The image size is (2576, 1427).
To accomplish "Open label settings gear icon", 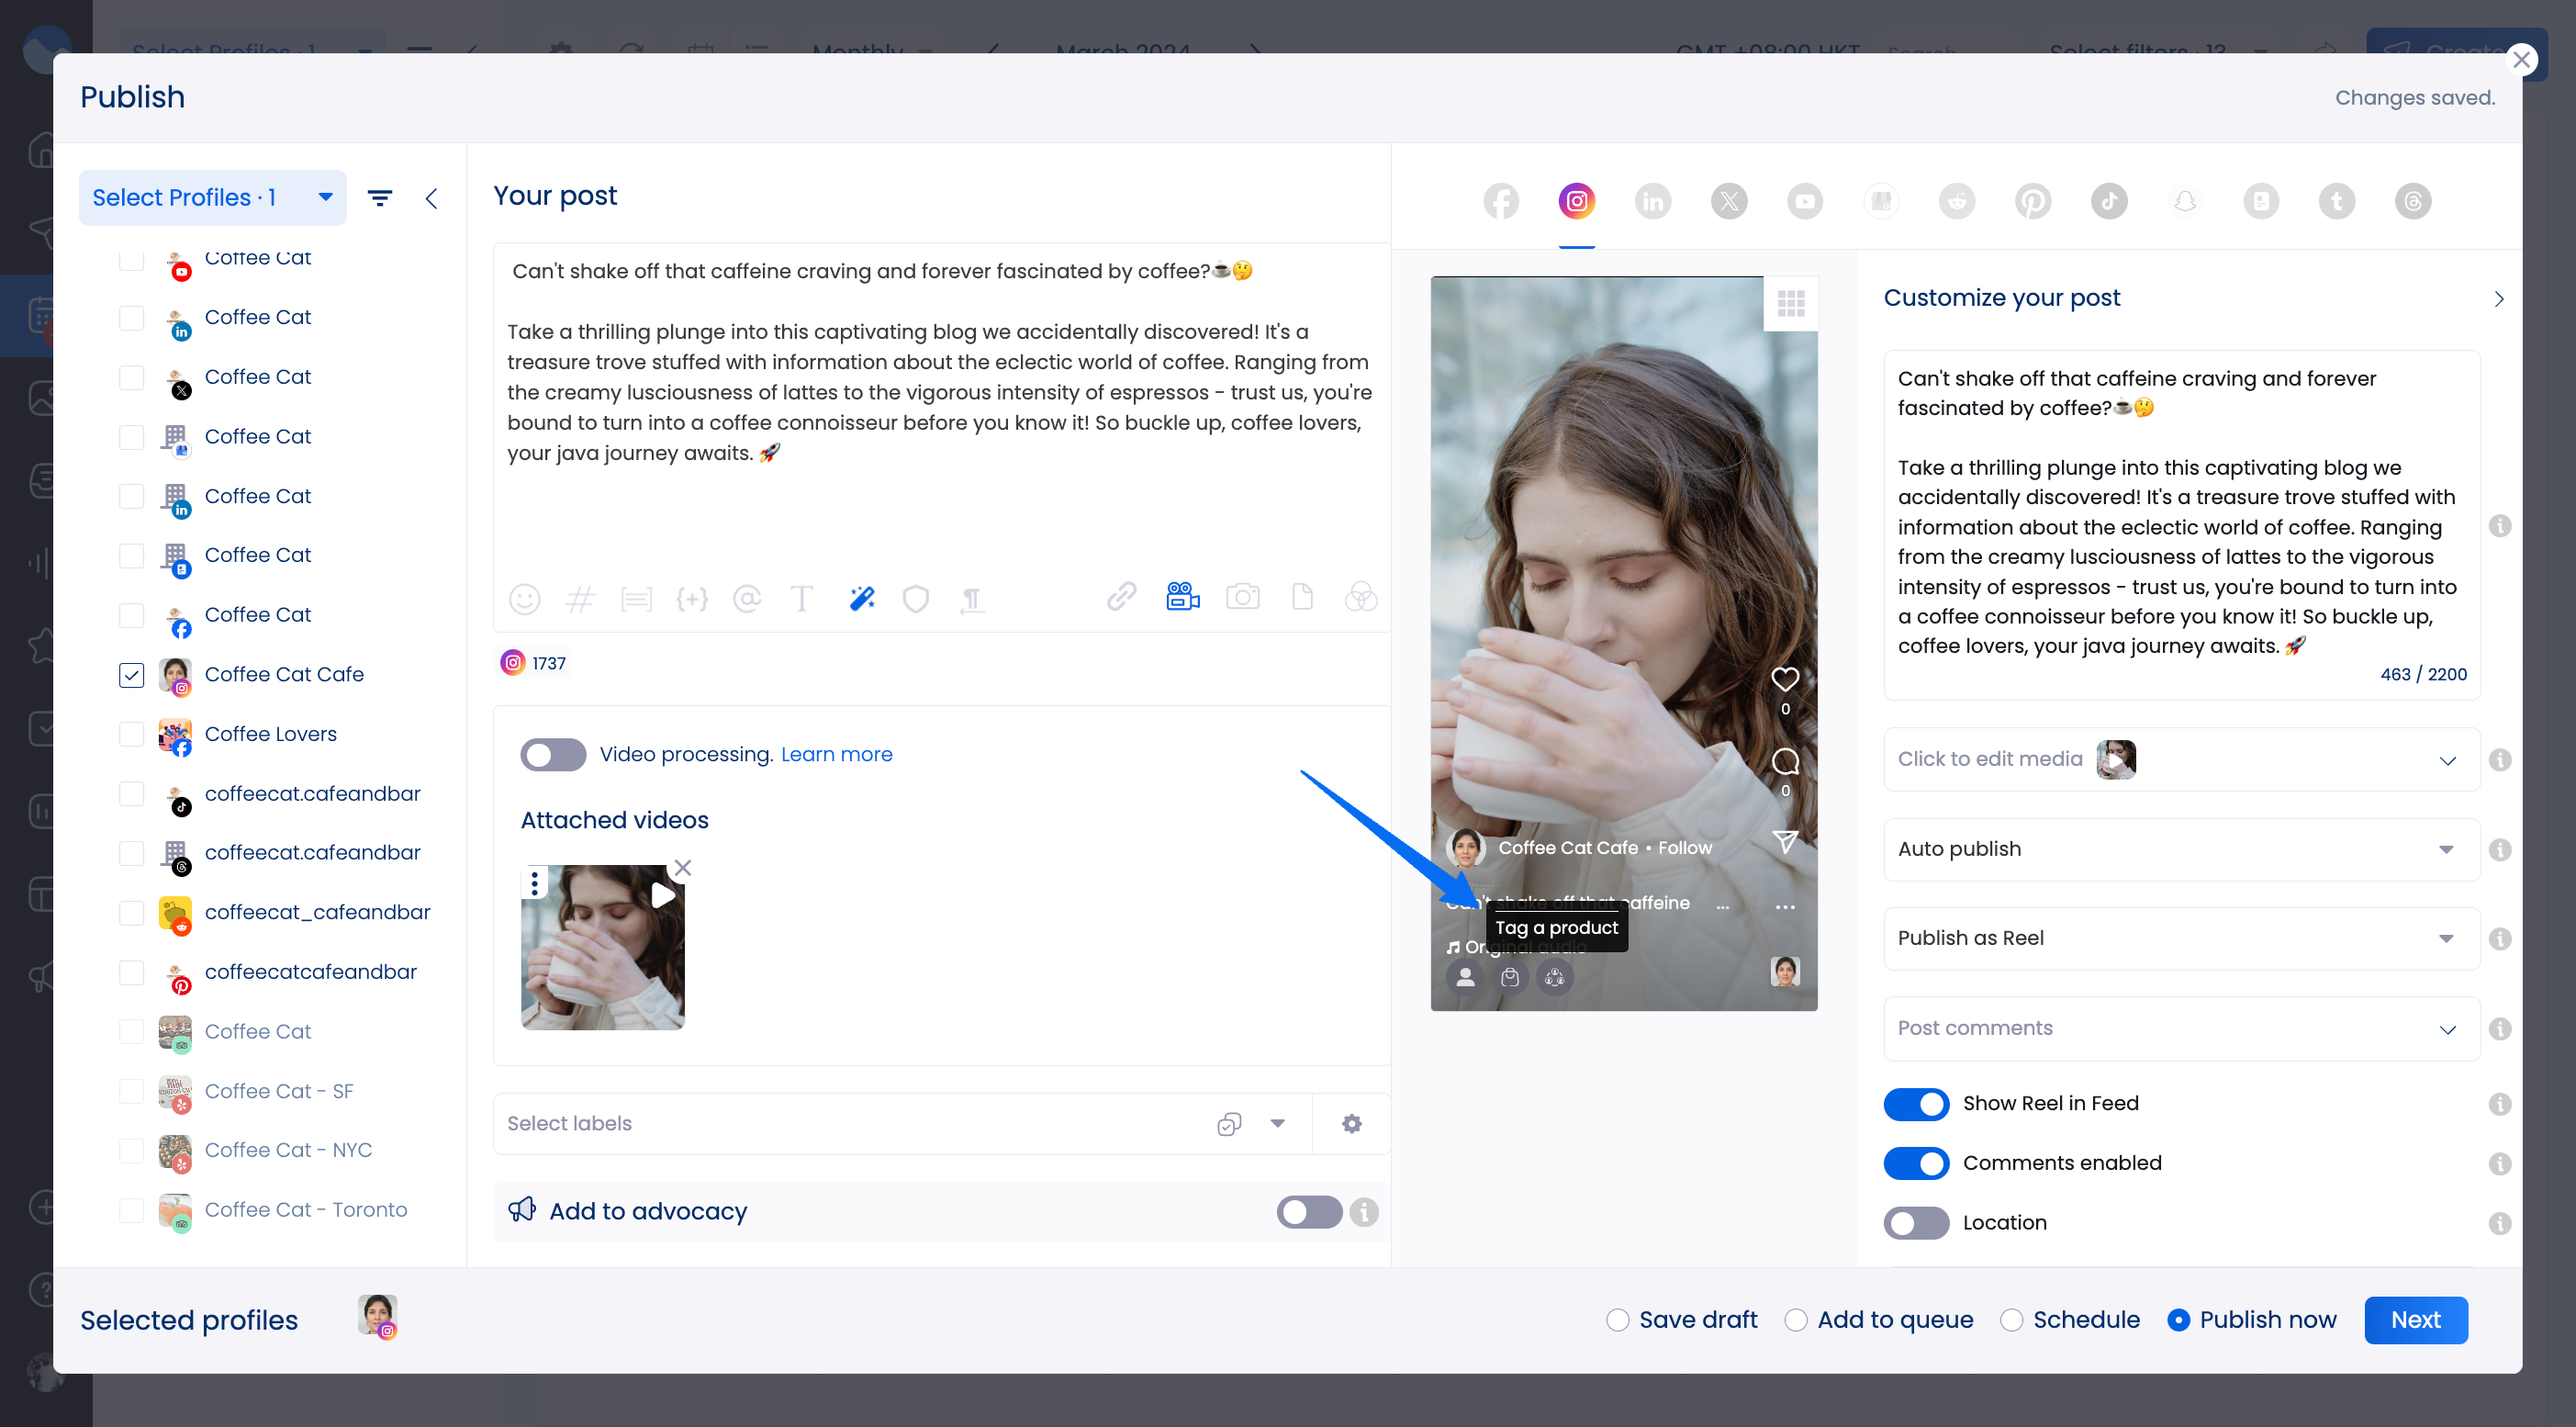I will pos(1352,1124).
